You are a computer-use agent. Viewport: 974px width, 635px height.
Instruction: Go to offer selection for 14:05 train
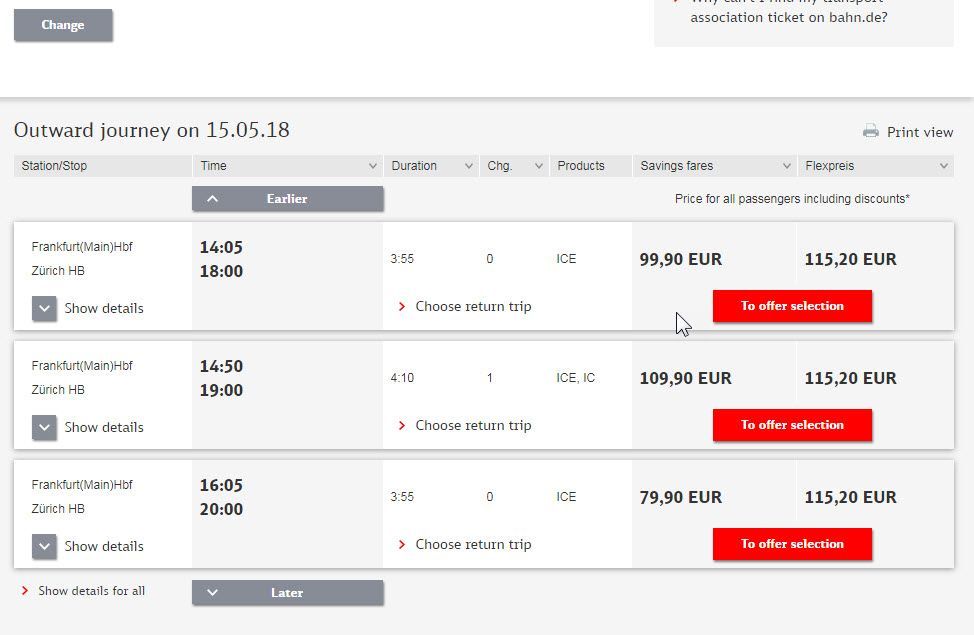pos(792,306)
